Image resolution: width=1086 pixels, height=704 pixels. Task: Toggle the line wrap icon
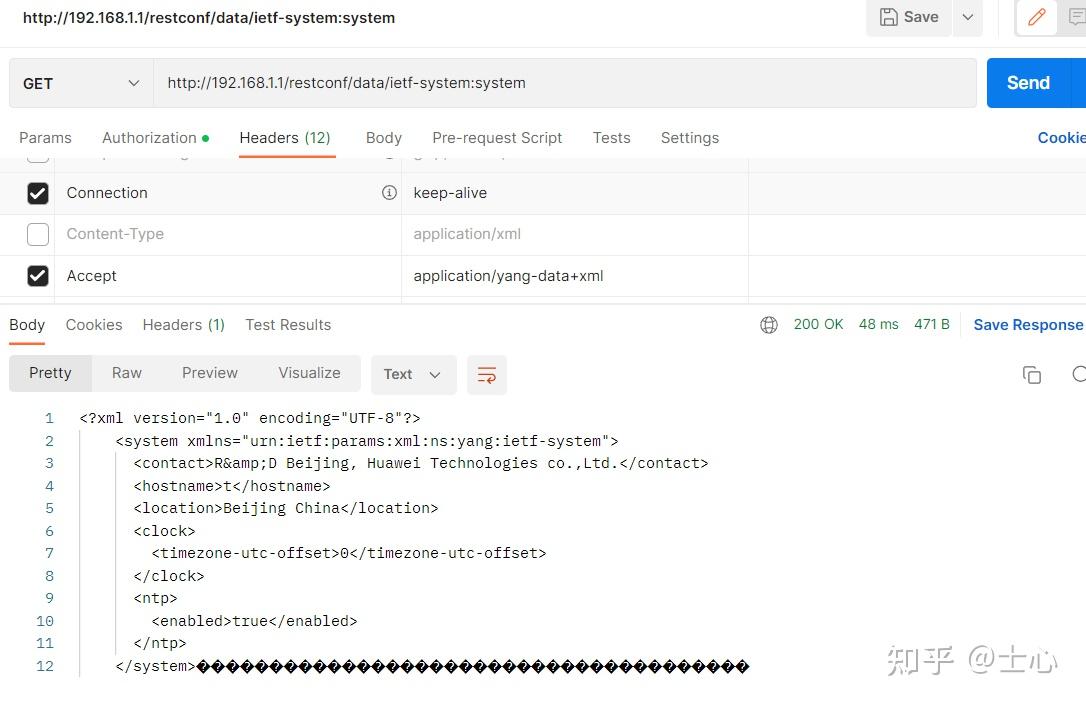487,375
